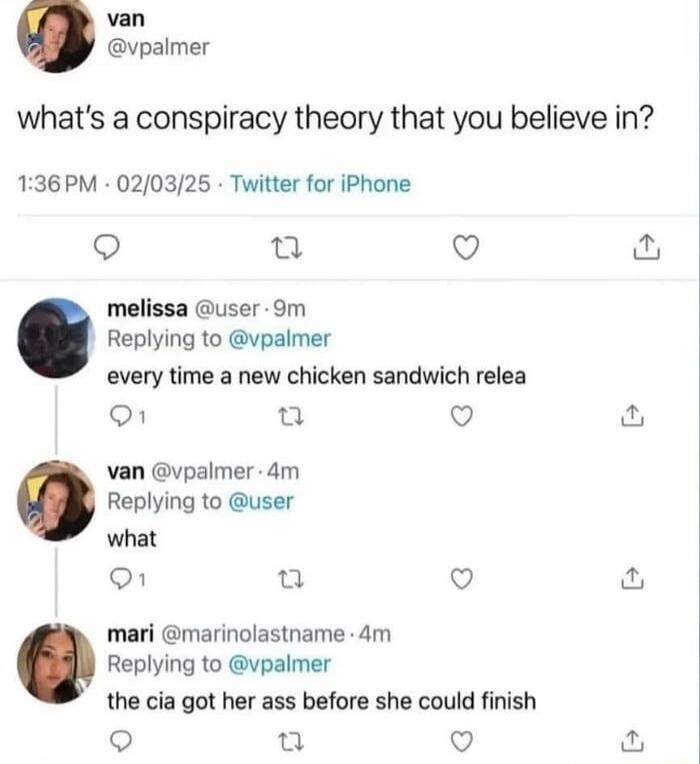This screenshot has width=700, height=764.
Task: Reply to mari's cia tweet
Action: point(116,741)
